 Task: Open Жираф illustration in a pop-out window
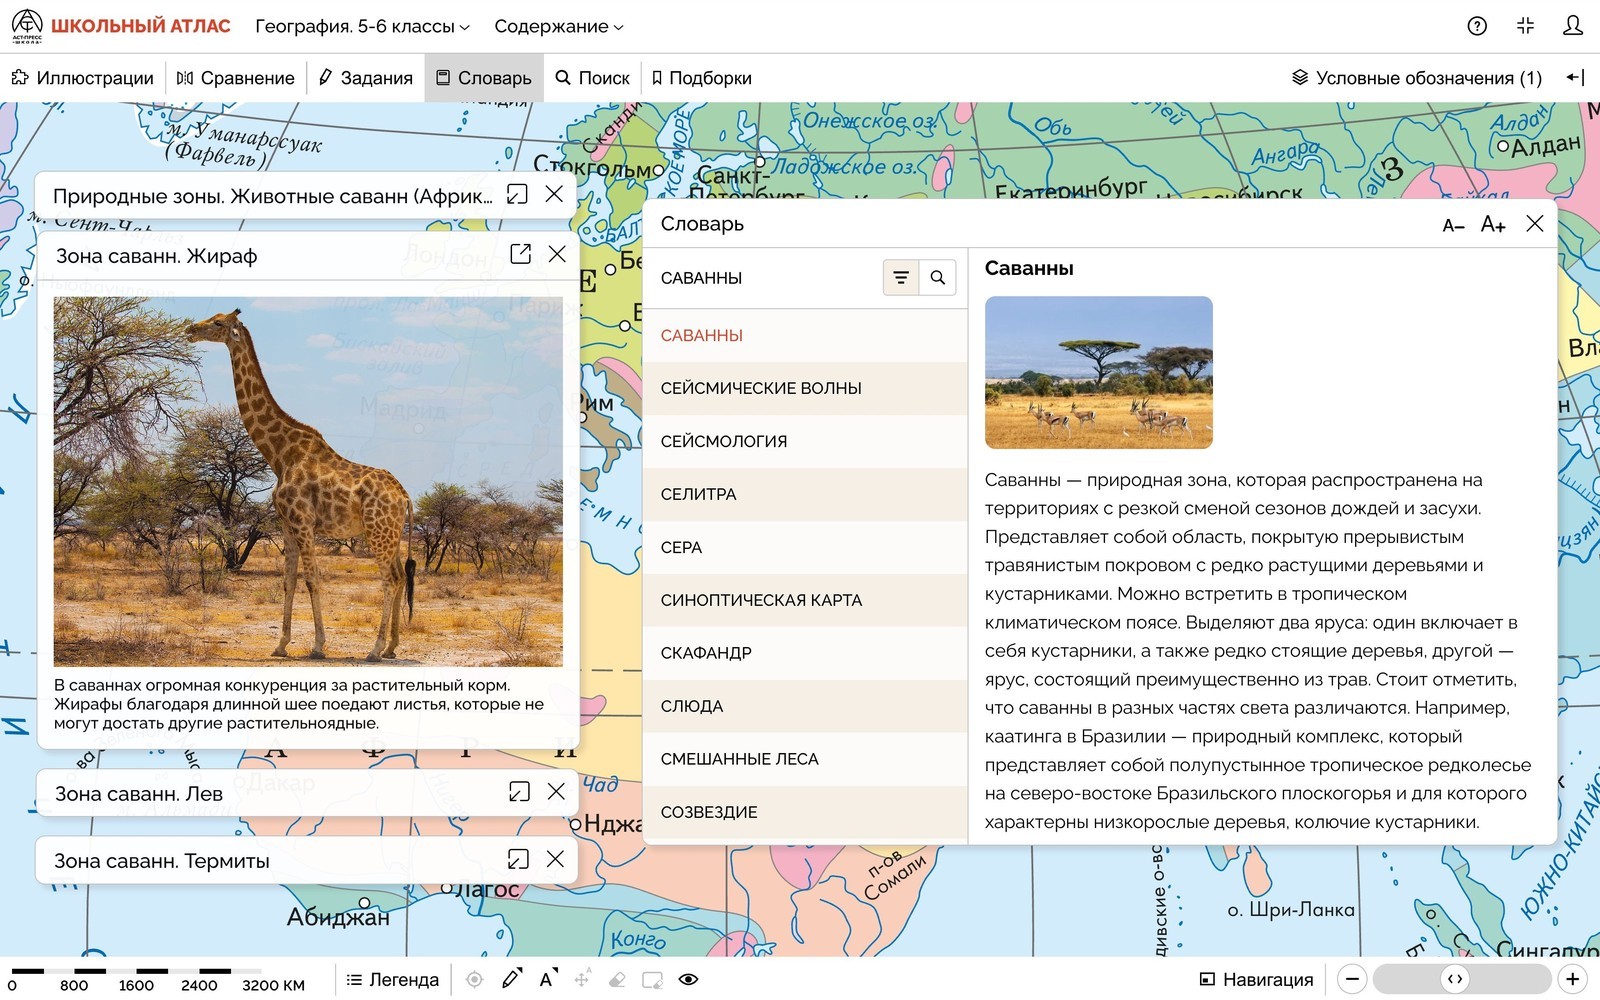pos(520,254)
